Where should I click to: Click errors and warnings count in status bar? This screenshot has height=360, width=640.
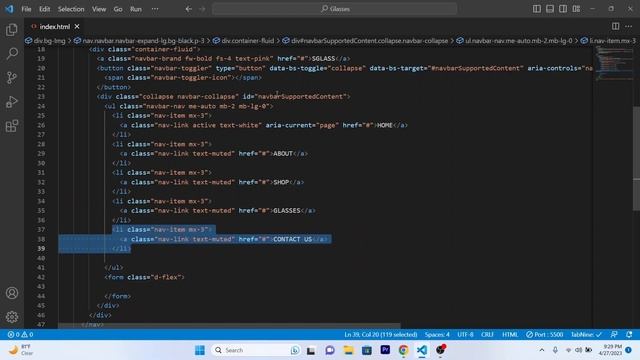[20, 334]
